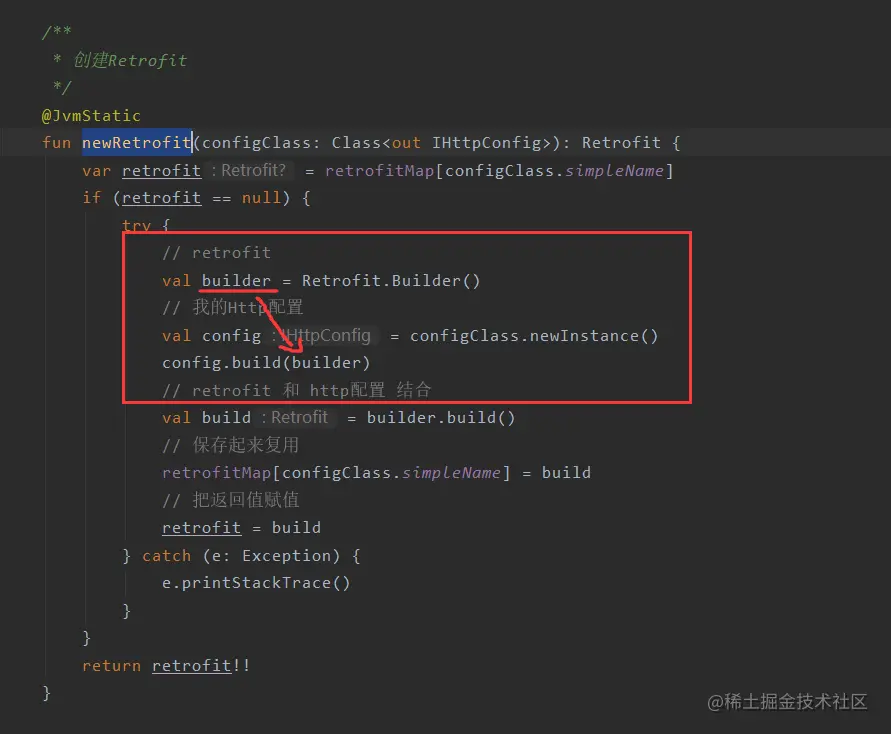The height and width of the screenshot is (734, 891).
Task: Click the null keyword in the if condition
Action: pos(261,198)
